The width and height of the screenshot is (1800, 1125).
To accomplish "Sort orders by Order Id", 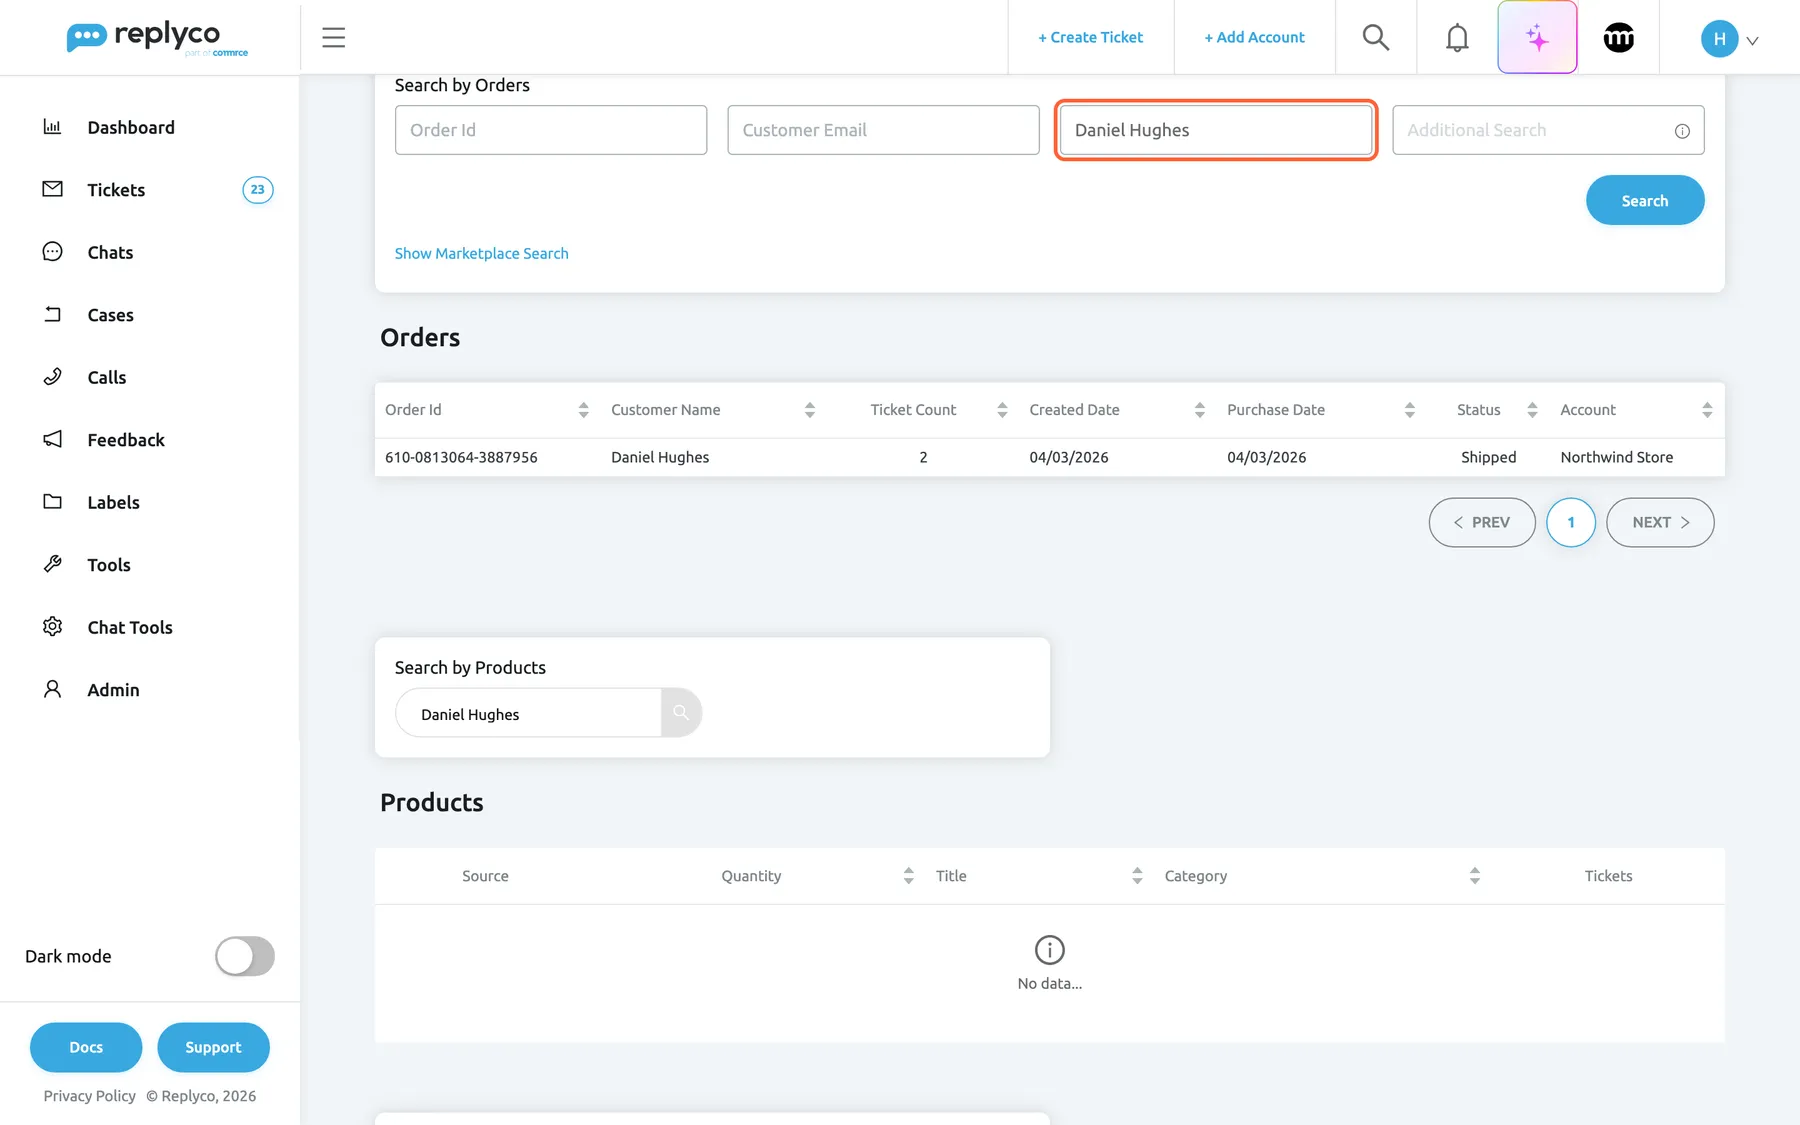I will pos(583,410).
